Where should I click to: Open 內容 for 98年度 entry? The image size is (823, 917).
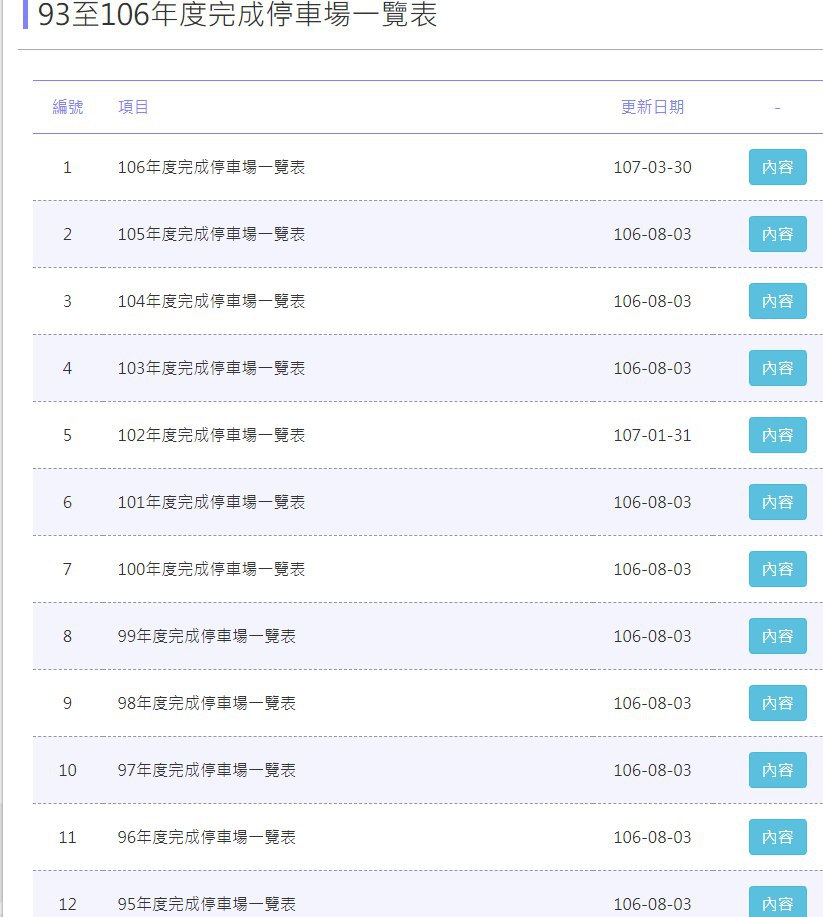[x=777, y=703]
